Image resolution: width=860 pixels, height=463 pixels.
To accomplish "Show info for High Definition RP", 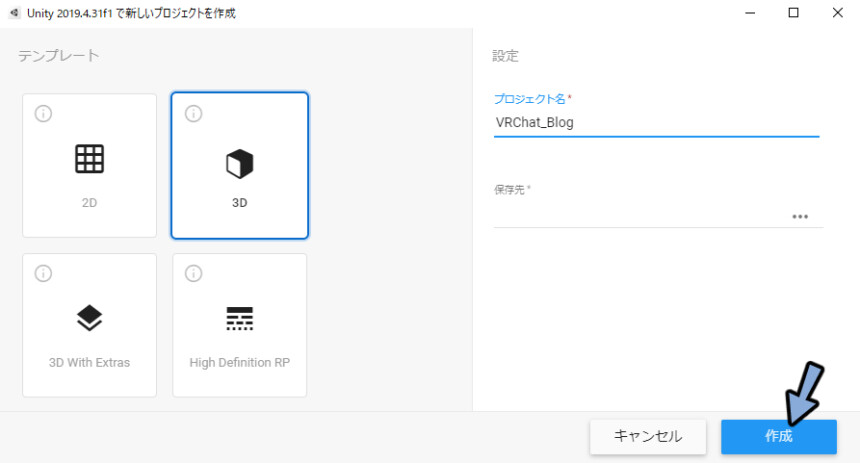I will (194, 273).
